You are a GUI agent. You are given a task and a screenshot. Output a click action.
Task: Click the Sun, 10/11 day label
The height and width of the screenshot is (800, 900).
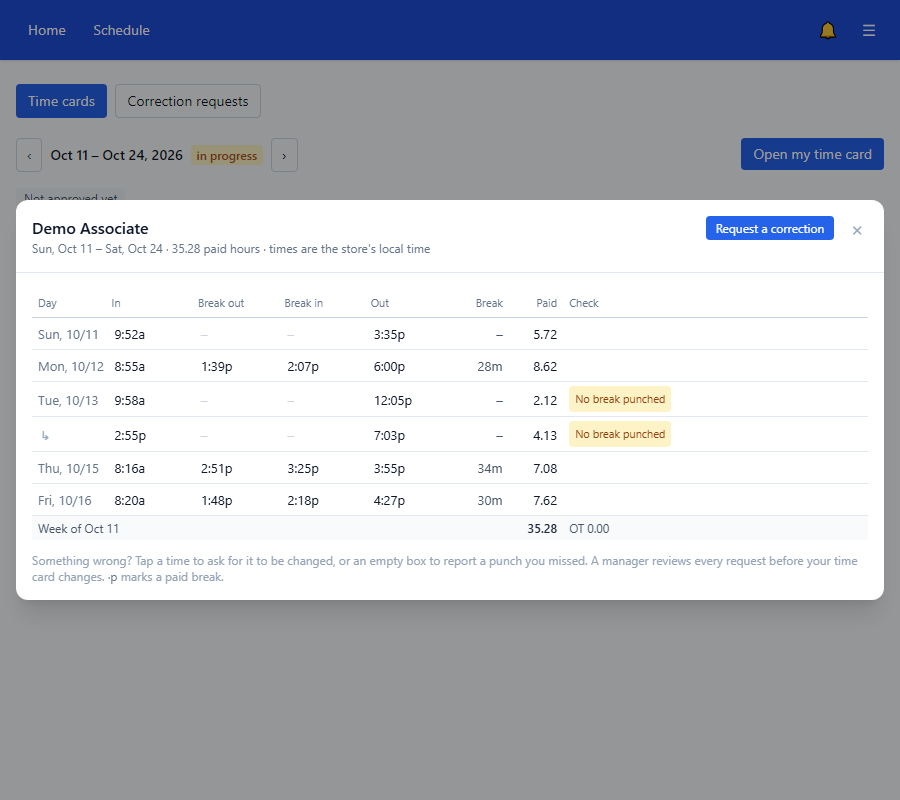click(68, 335)
